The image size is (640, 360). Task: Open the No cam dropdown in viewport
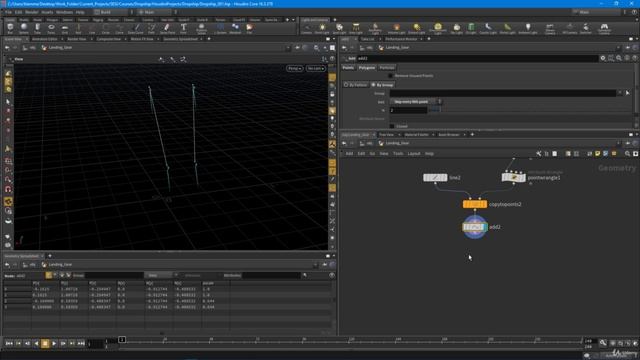click(x=316, y=68)
